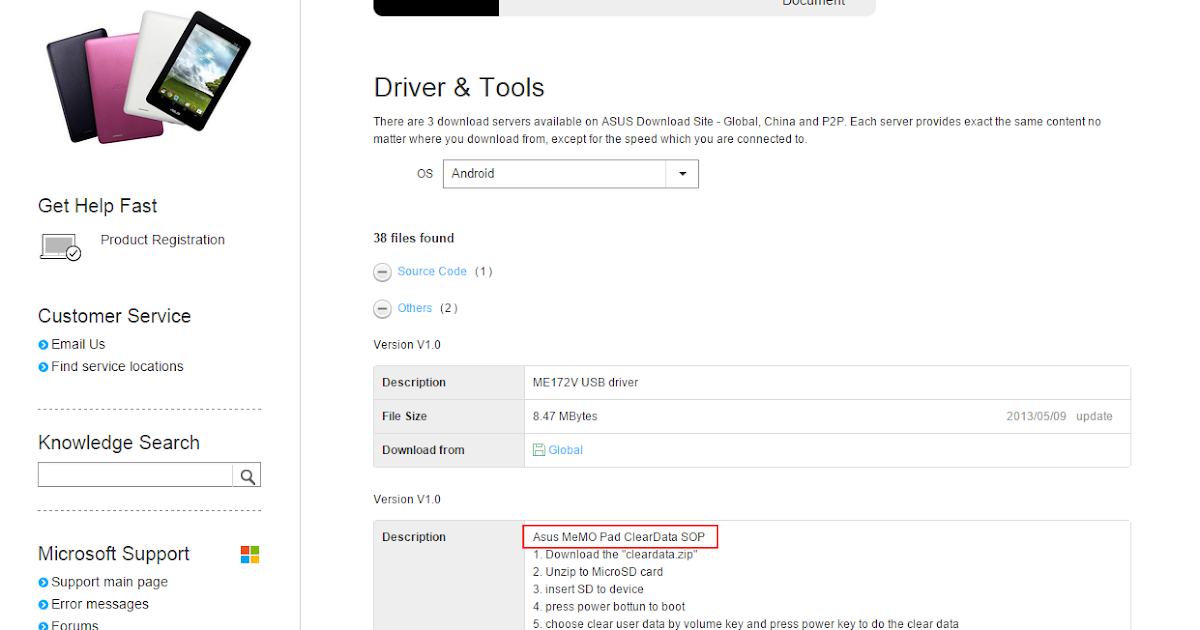Click the Knowledge Search input field
The height and width of the screenshot is (630, 1200).
click(135, 475)
